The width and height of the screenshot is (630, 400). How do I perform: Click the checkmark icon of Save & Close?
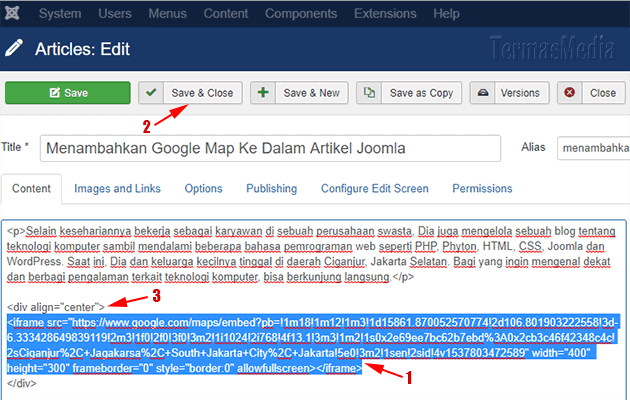pyautogui.click(x=151, y=93)
